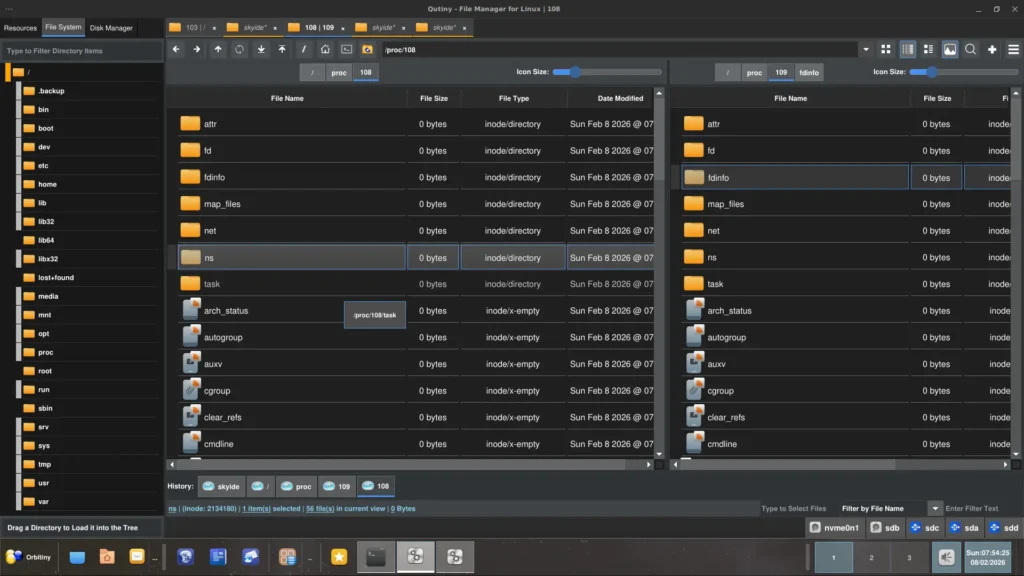Switch to the icon grid view
Screen dimensions: 1024x576
click(886, 49)
